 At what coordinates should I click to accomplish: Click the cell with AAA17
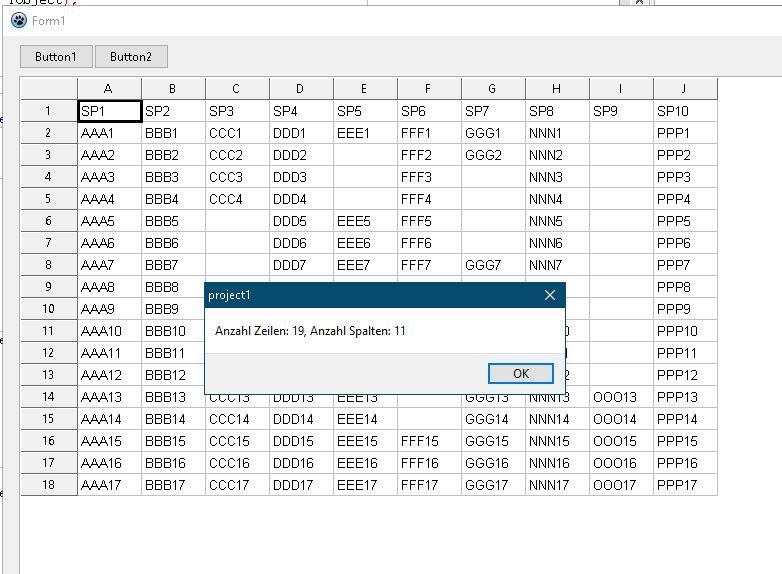109,485
